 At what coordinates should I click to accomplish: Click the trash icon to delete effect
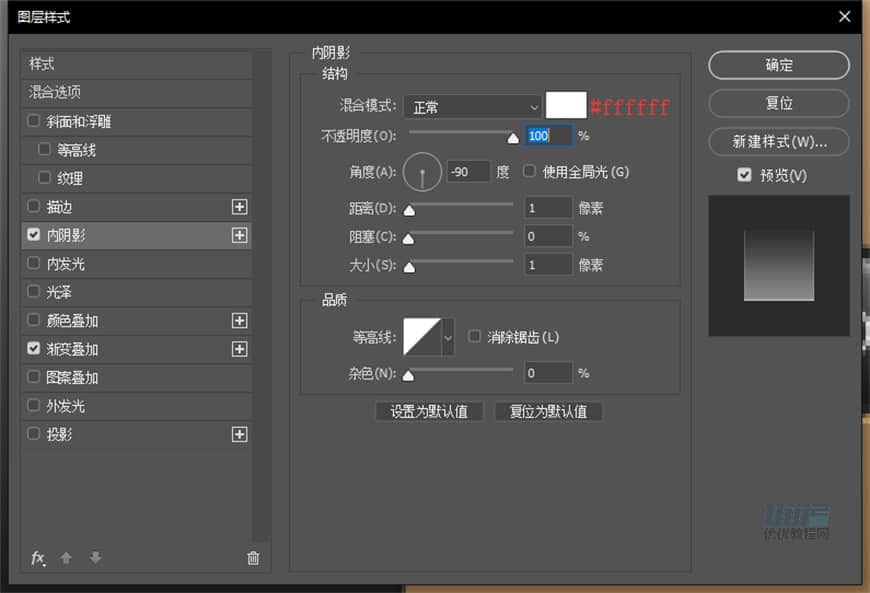[x=253, y=558]
